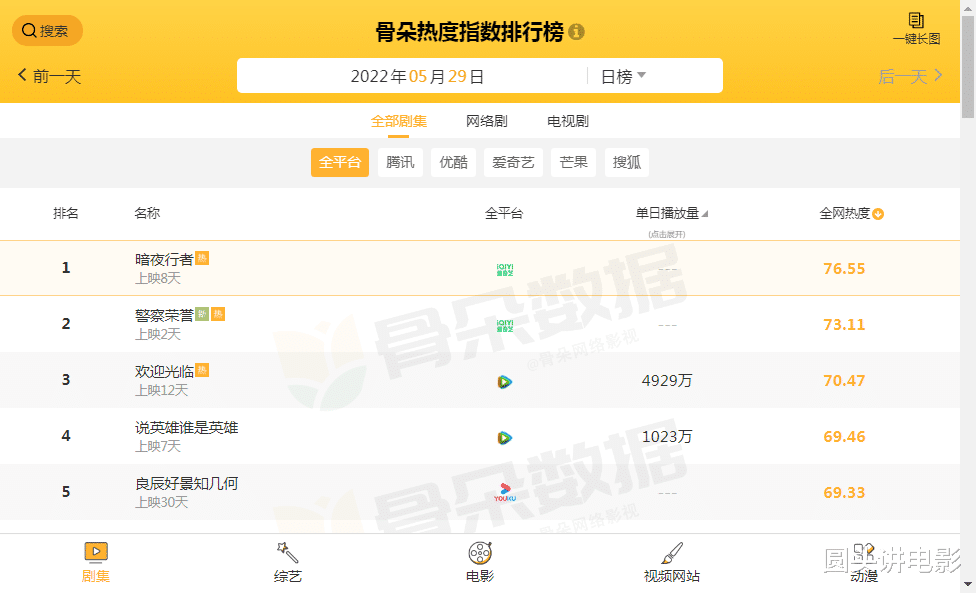The height and width of the screenshot is (593, 976).
Task: Generate long image with 一键长图 icon
Action: (x=916, y=29)
